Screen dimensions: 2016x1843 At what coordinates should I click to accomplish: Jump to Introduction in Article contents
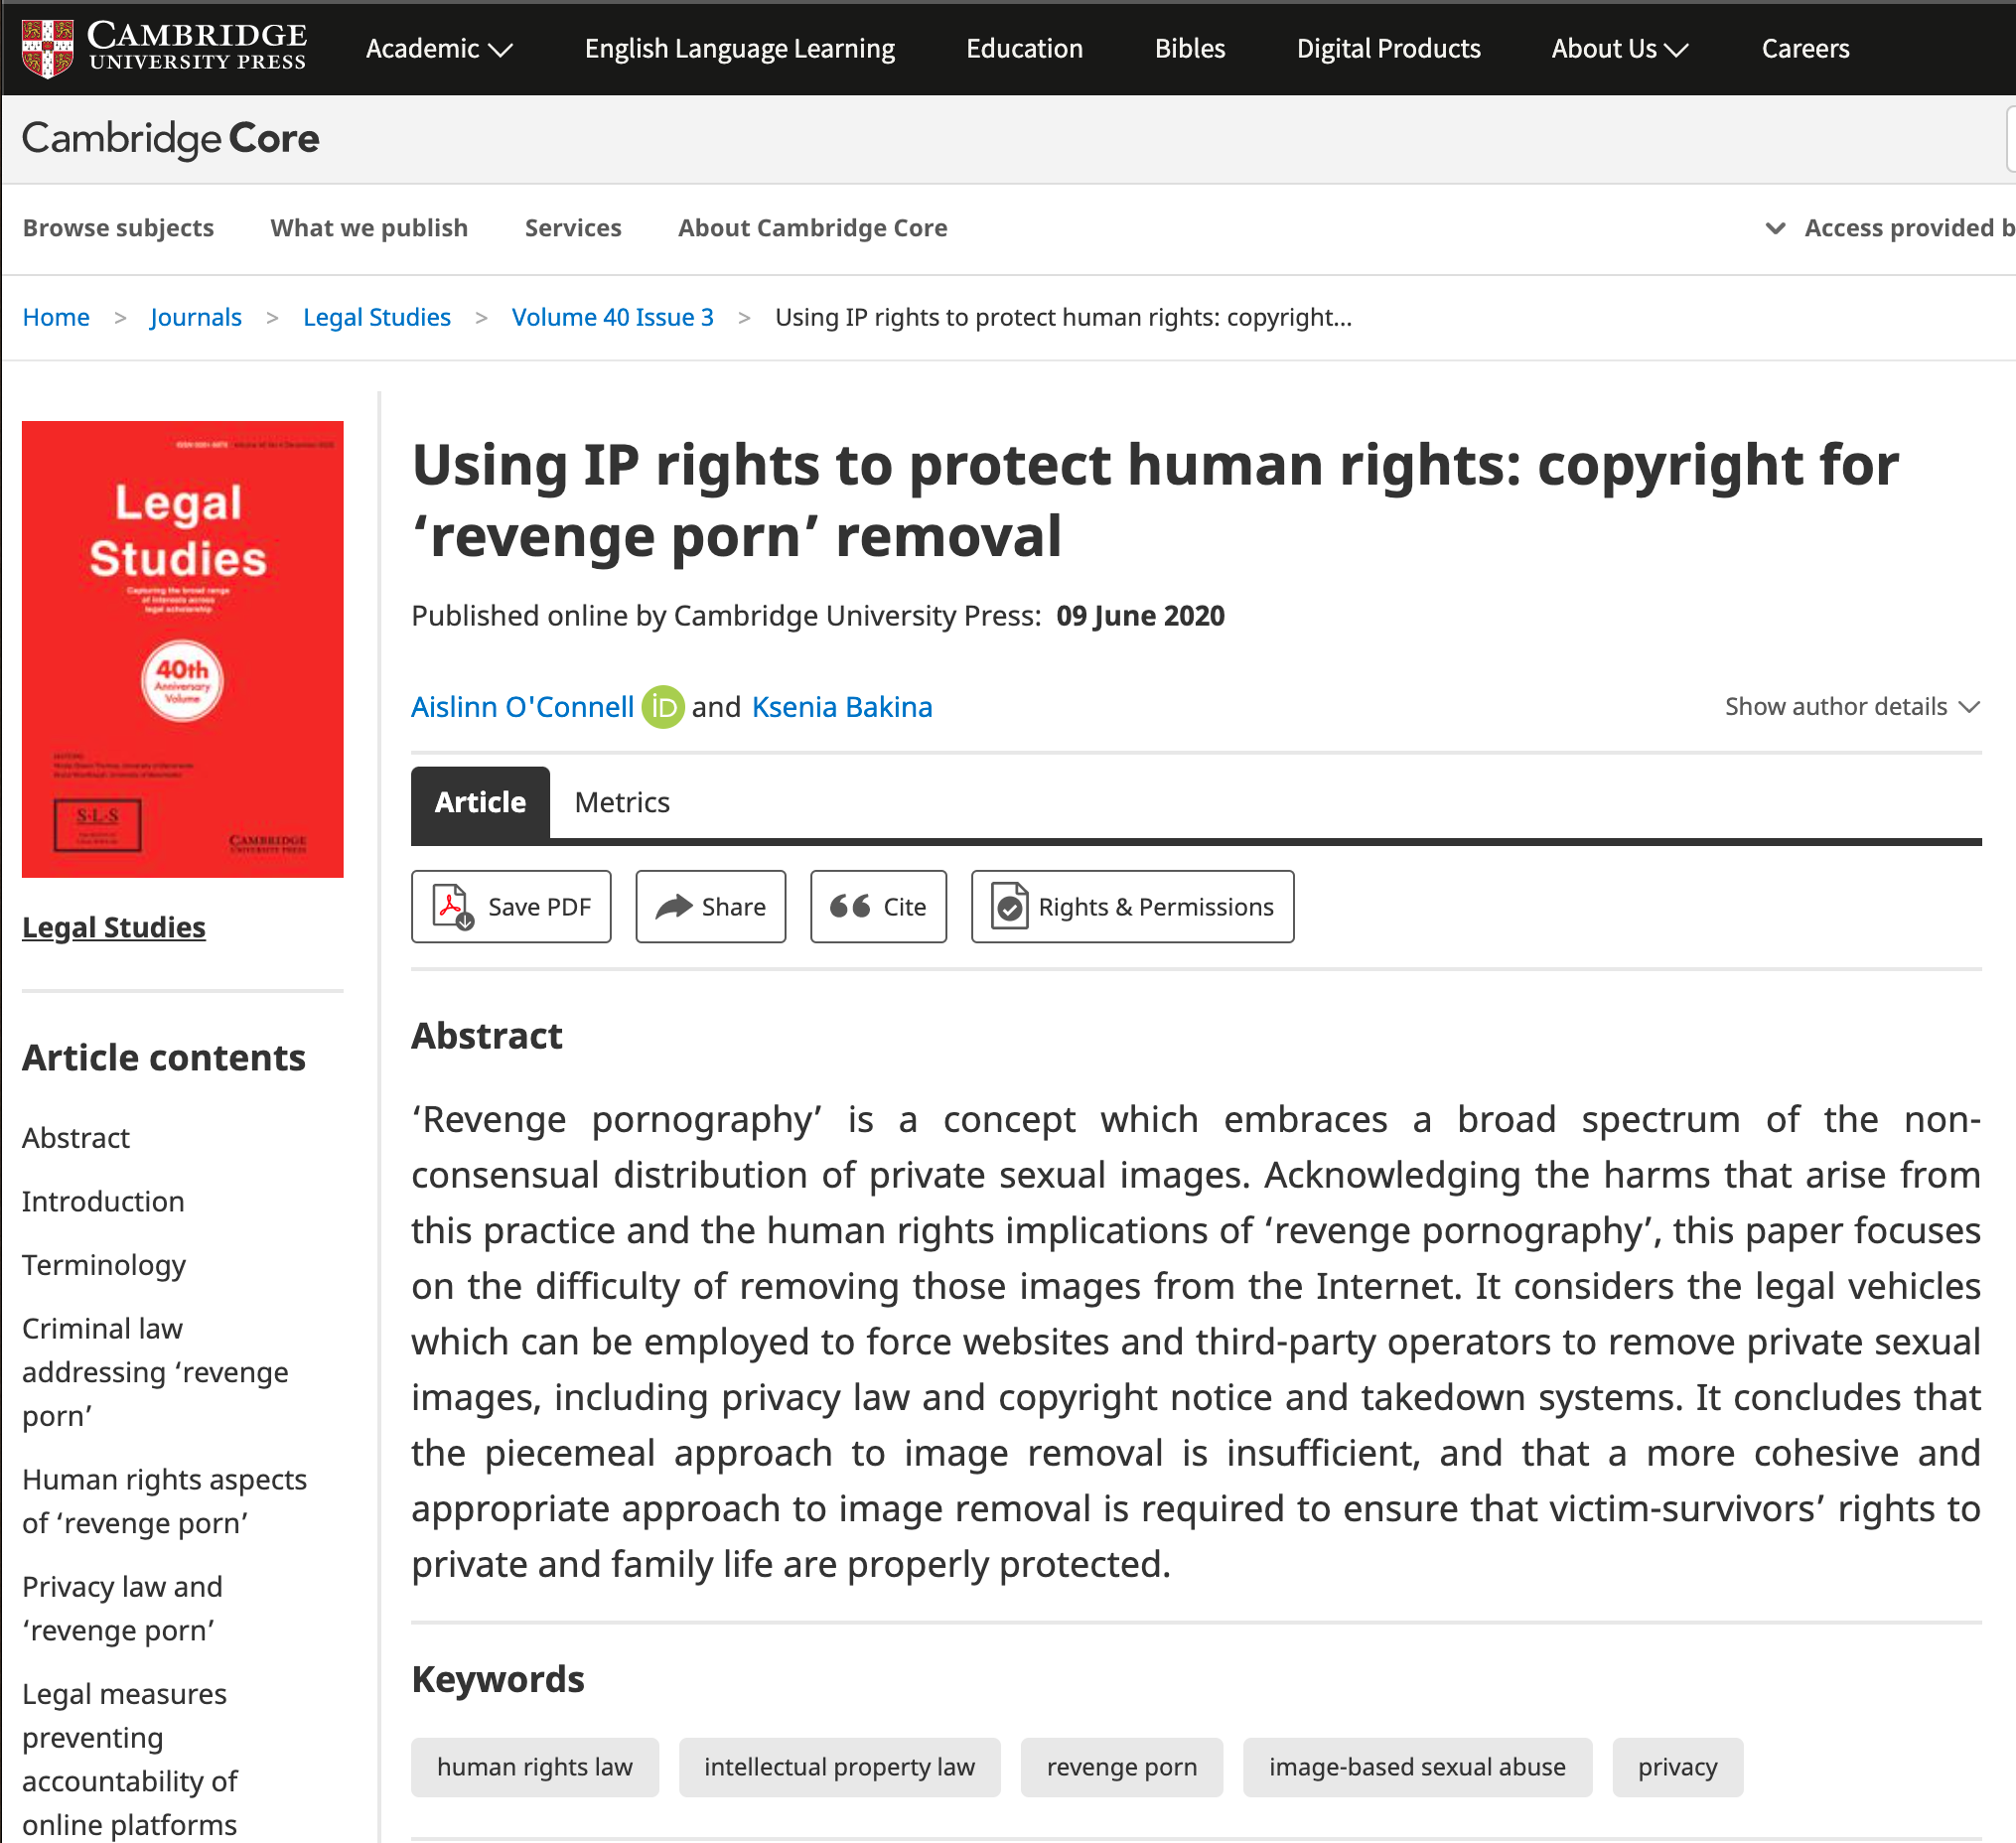103,1201
